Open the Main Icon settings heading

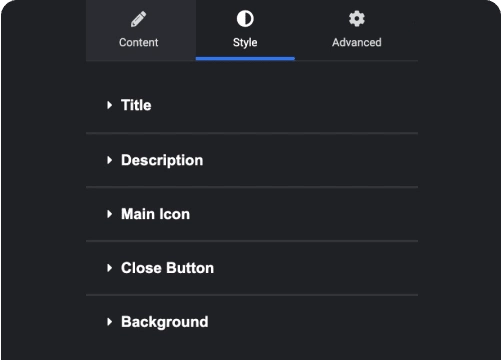click(155, 214)
